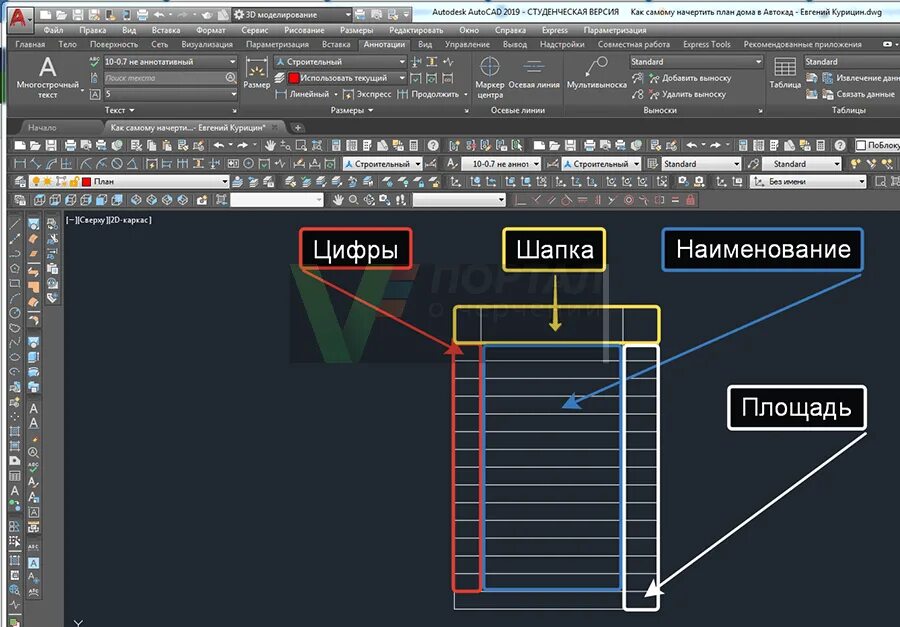Click the Многострочный текст button
This screenshot has width=900, height=627.
(48, 78)
